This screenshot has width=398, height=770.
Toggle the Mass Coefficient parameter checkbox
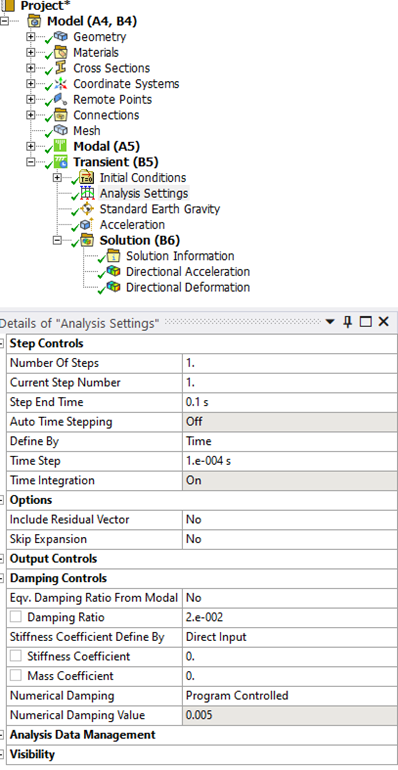click(x=16, y=676)
